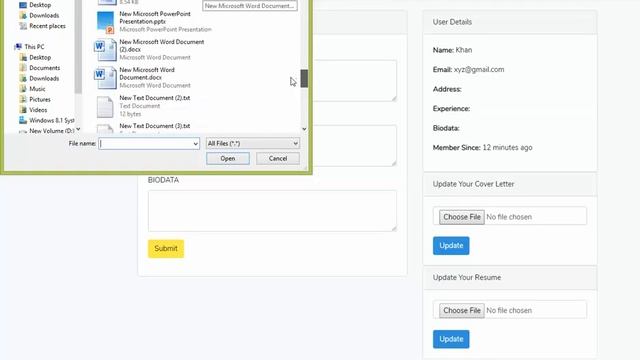
Task: Open the Videos folder icon in sidebar
Action: point(23,110)
